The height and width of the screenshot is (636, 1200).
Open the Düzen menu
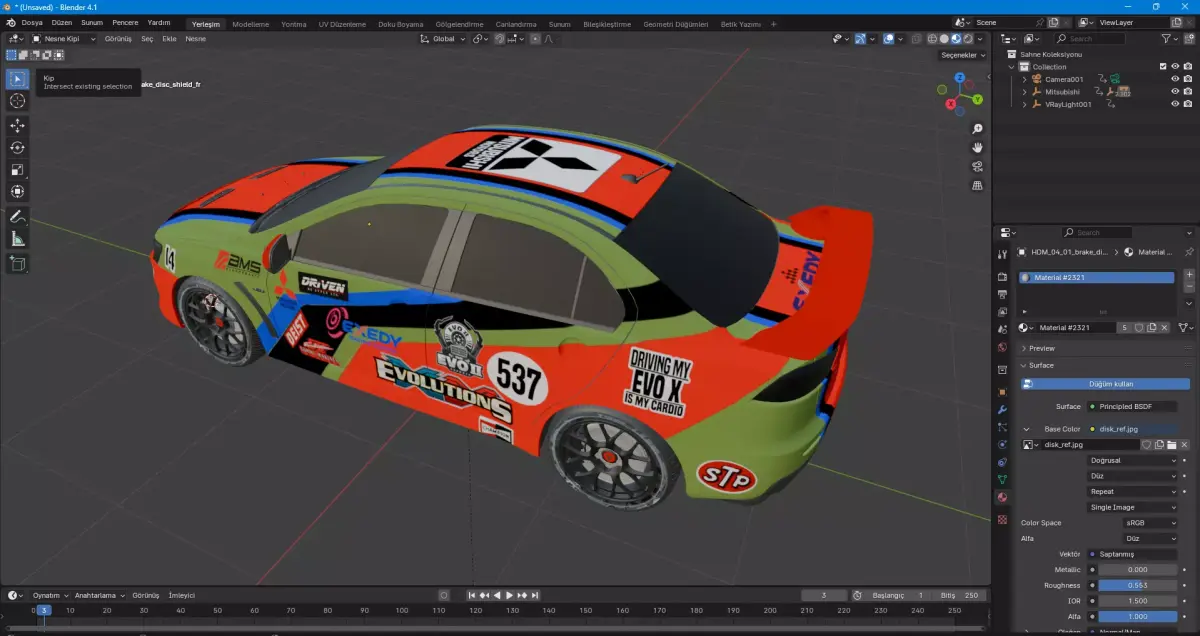pyautogui.click(x=61, y=22)
